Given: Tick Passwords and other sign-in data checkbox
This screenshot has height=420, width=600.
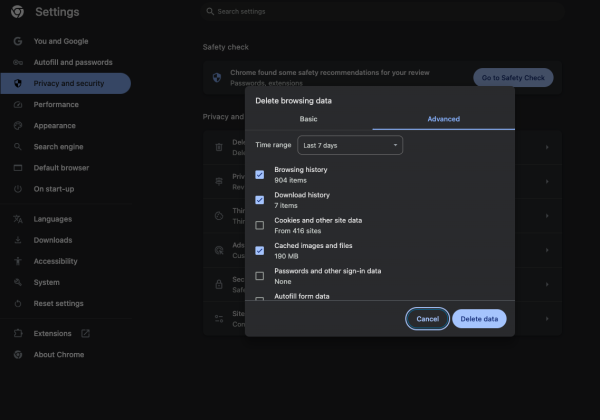Looking at the screenshot, I should click(260, 276).
